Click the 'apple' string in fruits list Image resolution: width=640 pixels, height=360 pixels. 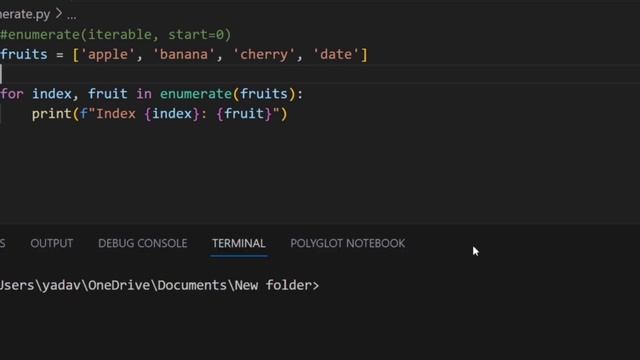click(108, 55)
